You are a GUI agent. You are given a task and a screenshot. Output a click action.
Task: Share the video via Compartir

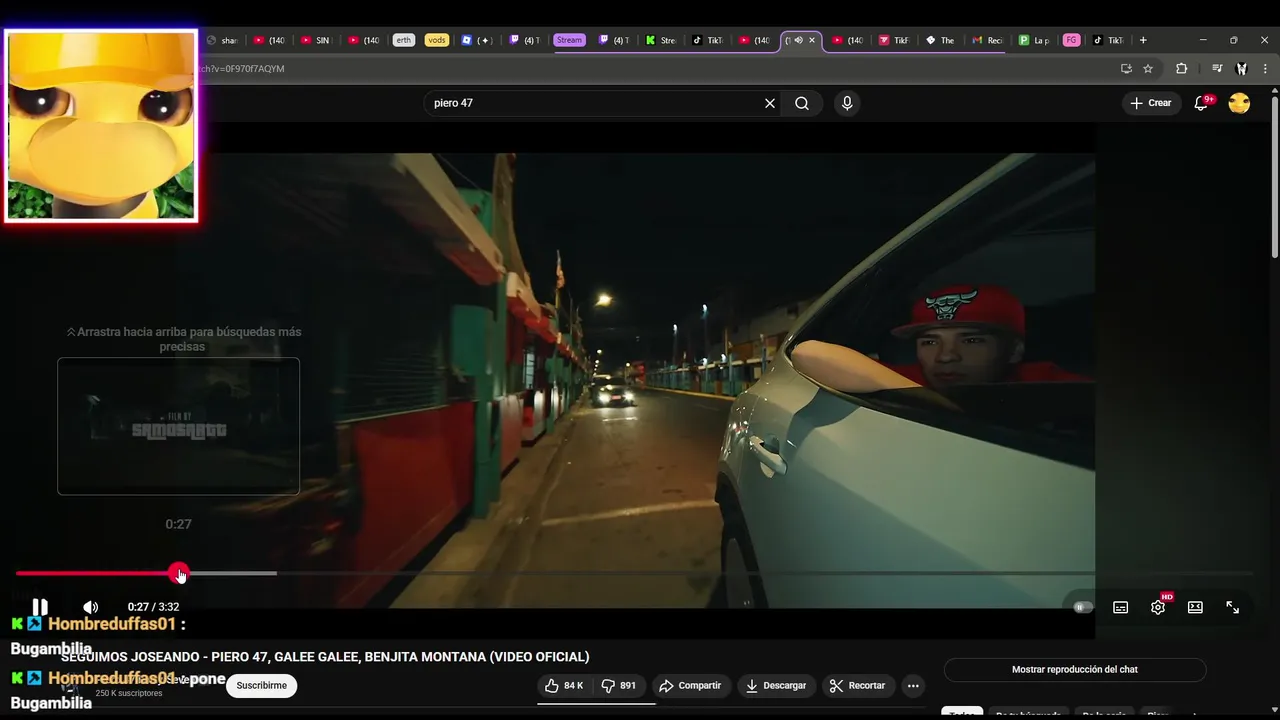coord(690,686)
